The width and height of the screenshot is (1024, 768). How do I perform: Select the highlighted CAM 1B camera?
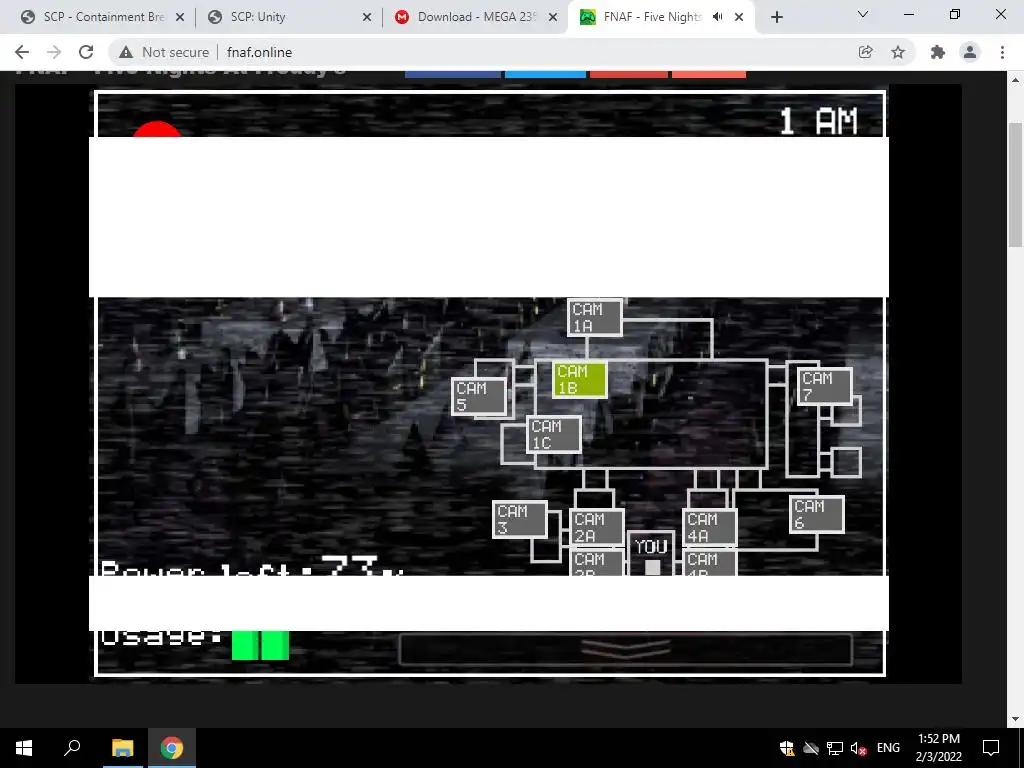[x=580, y=379]
